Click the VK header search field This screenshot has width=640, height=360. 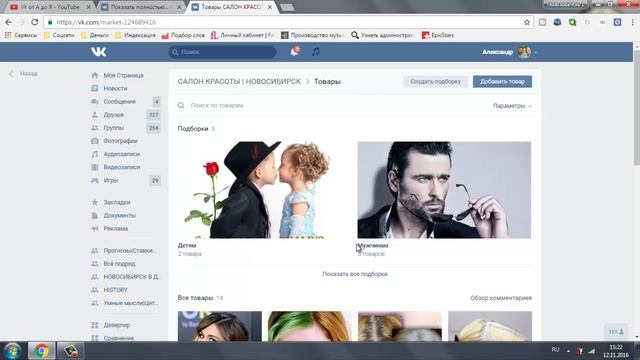(x=222, y=52)
